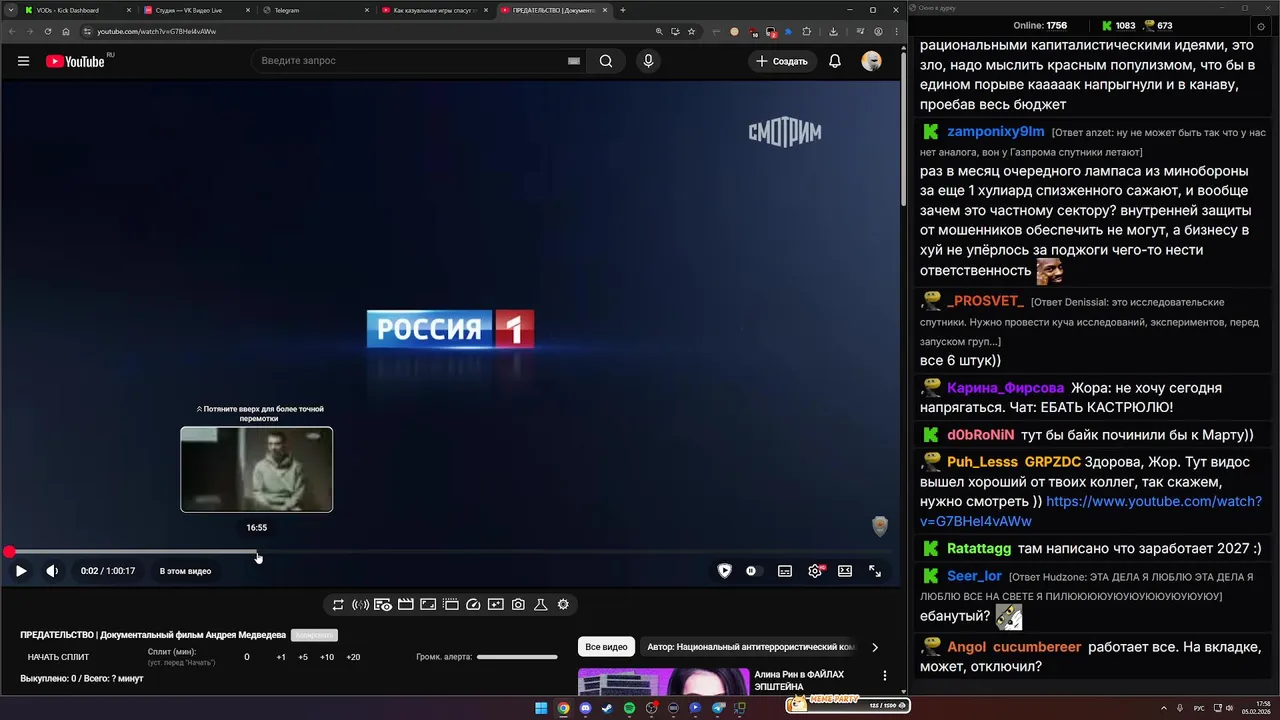Open YouTube notifications bell
The width and height of the screenshot is (1280, 720).
point(835,61)
